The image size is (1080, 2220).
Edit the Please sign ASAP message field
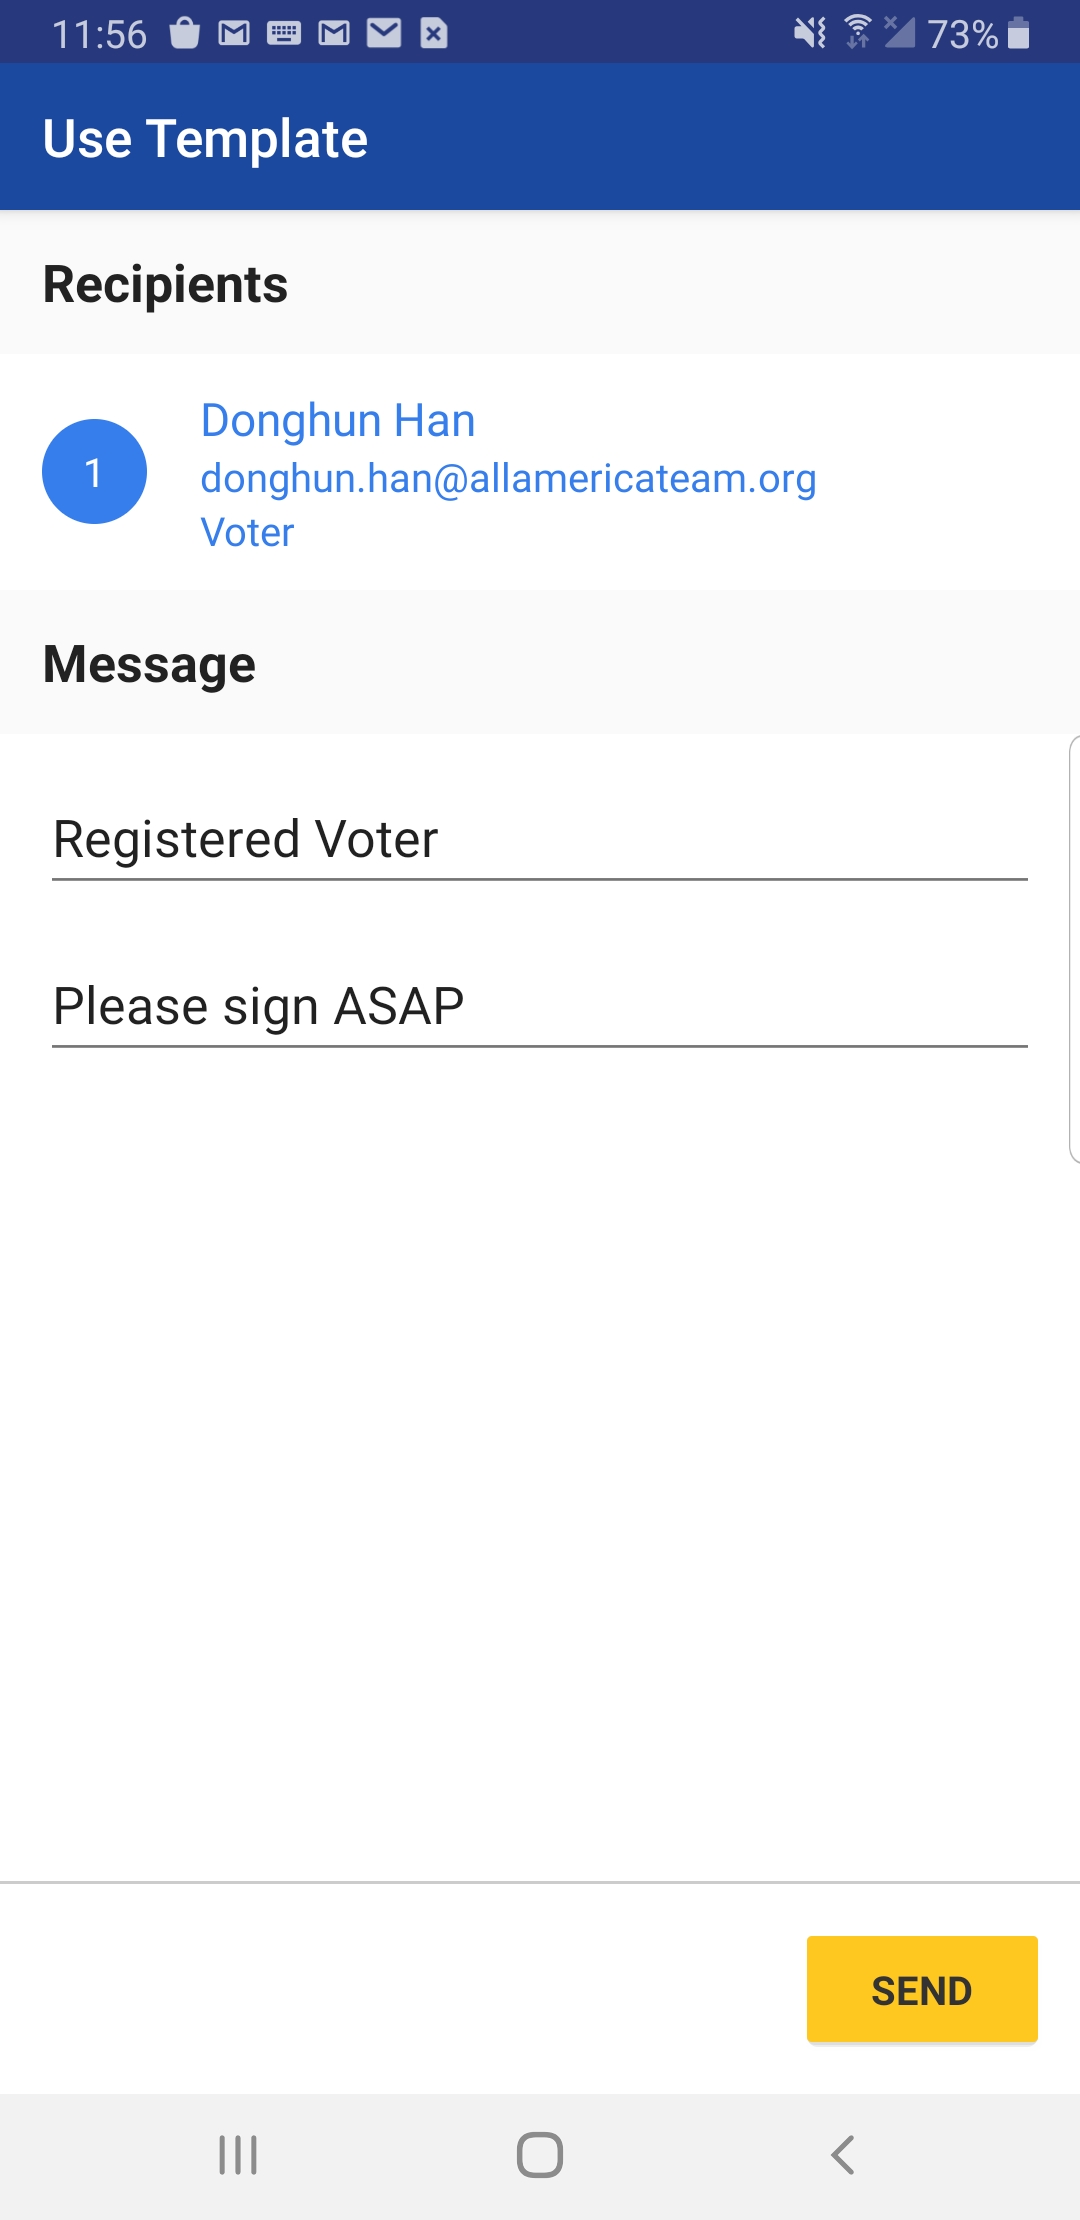[x=540, y=1006]
